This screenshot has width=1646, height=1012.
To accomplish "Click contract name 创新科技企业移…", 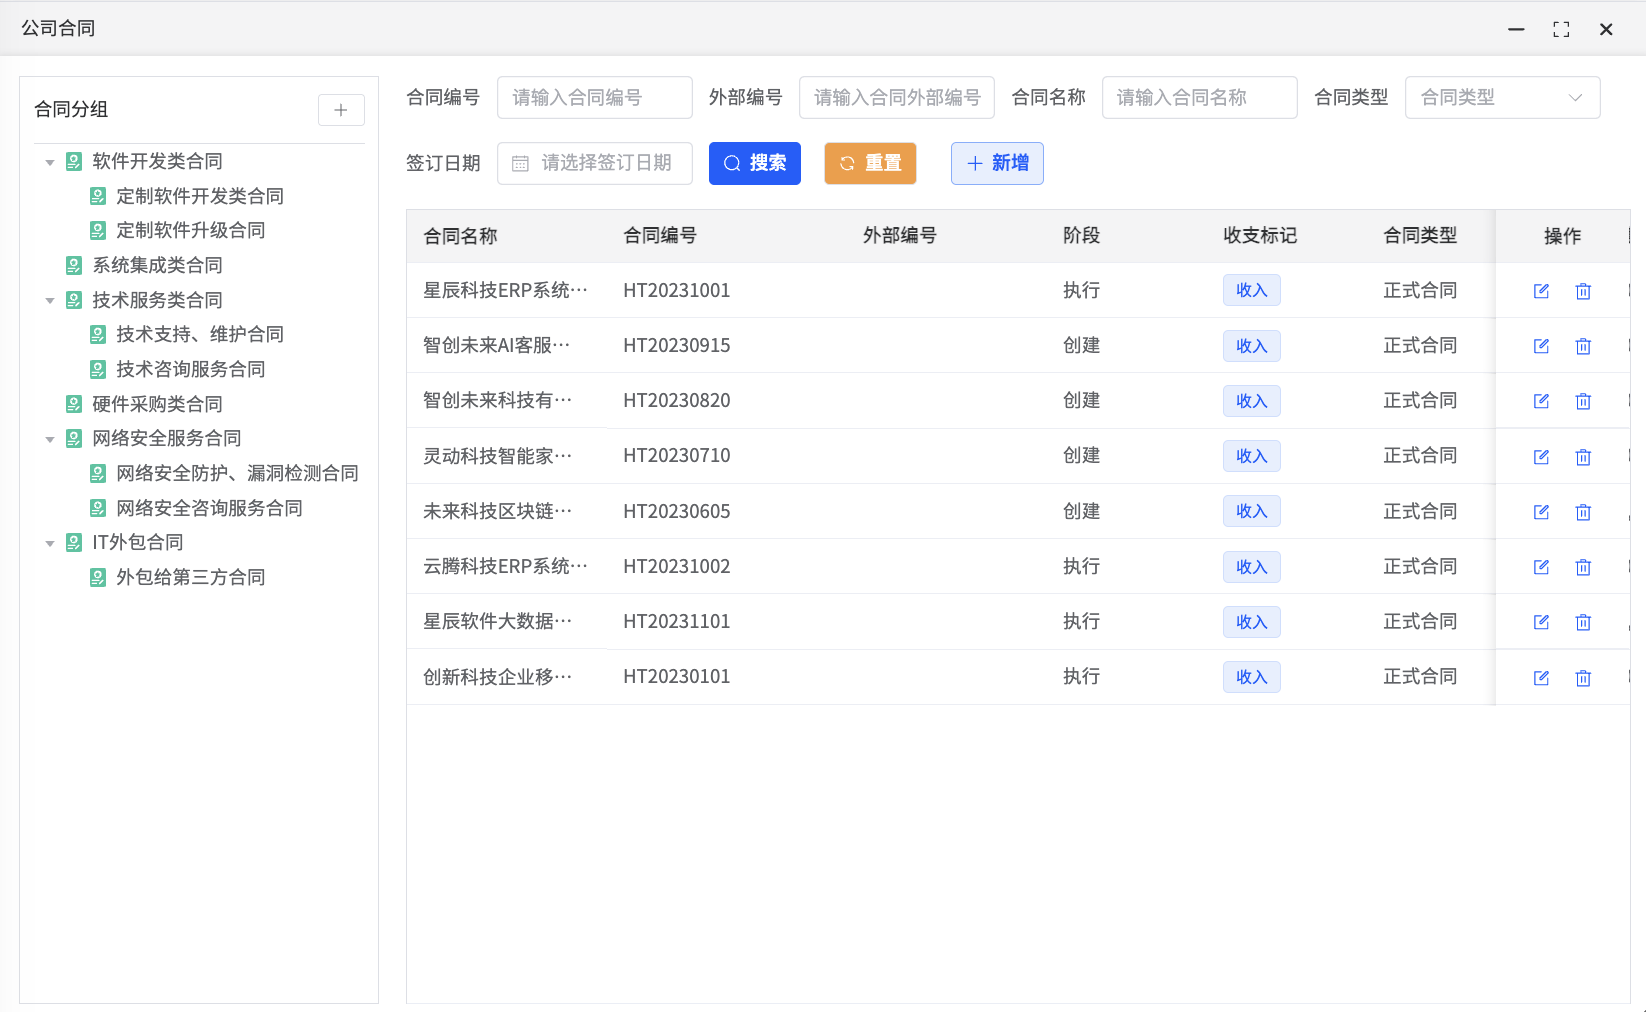I will point(498,677).
